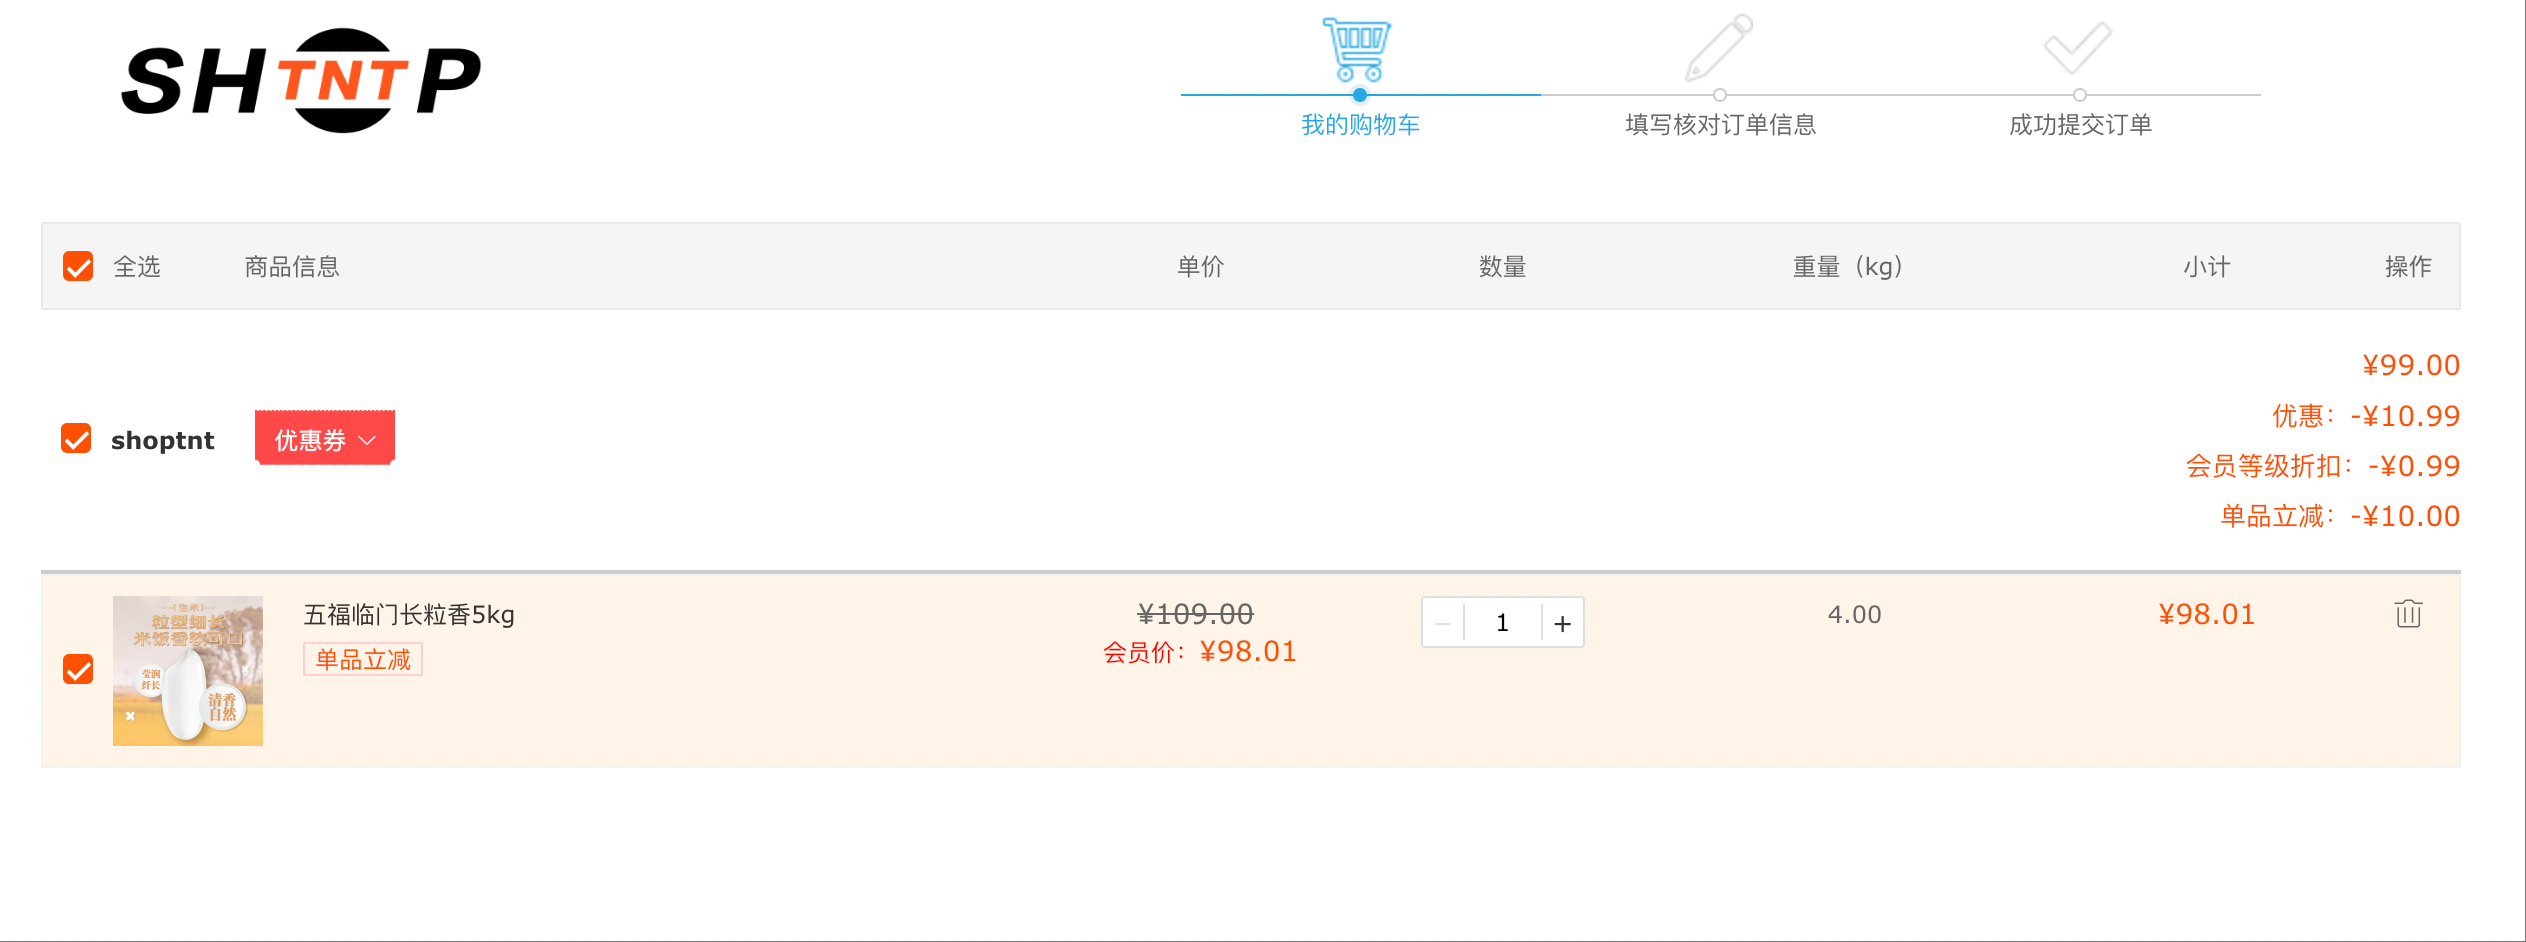Image resolution: width=2526 pixels, height=942 pixels.
Task: Click the shoptnt store name
Action: (163, 440)
